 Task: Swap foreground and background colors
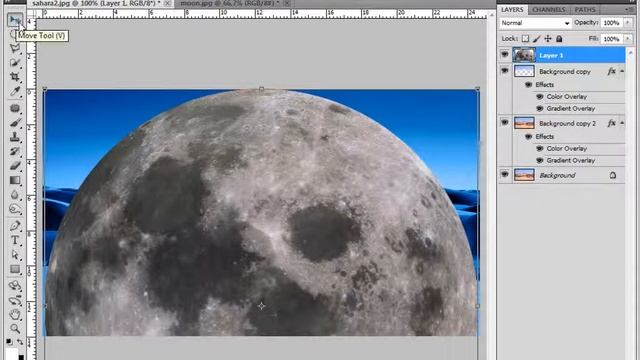(20, 341)
